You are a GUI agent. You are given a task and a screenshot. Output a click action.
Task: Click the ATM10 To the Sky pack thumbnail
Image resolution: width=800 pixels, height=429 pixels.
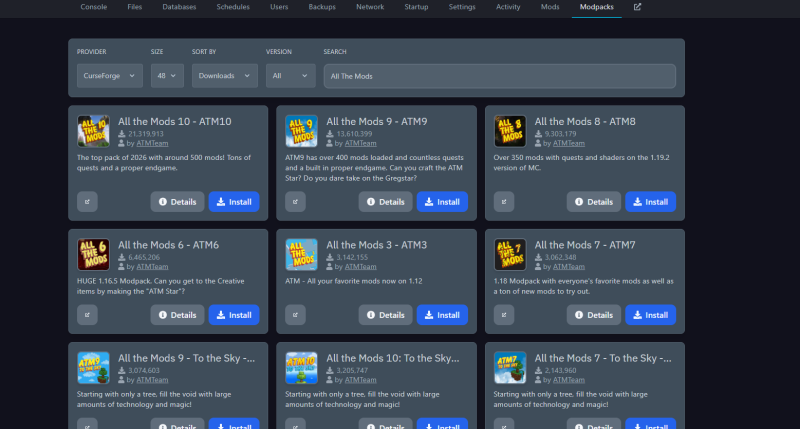click(x=302, y=368)
